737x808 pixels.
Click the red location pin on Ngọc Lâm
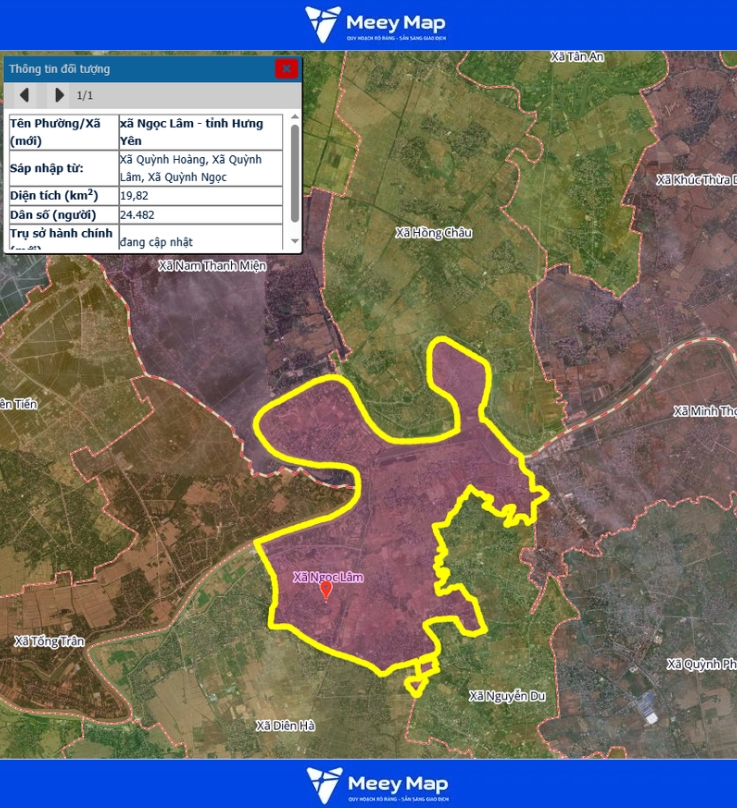coord(325,590)
